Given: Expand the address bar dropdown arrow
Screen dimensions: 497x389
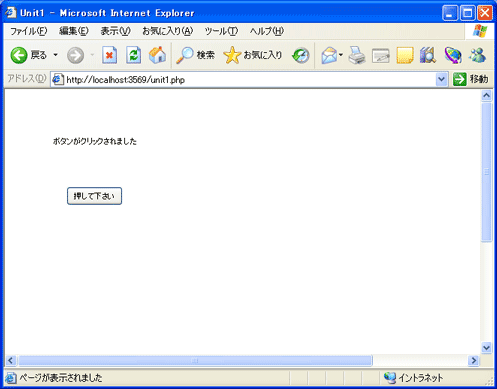Looking at the screenshot, I should (441, 79).
